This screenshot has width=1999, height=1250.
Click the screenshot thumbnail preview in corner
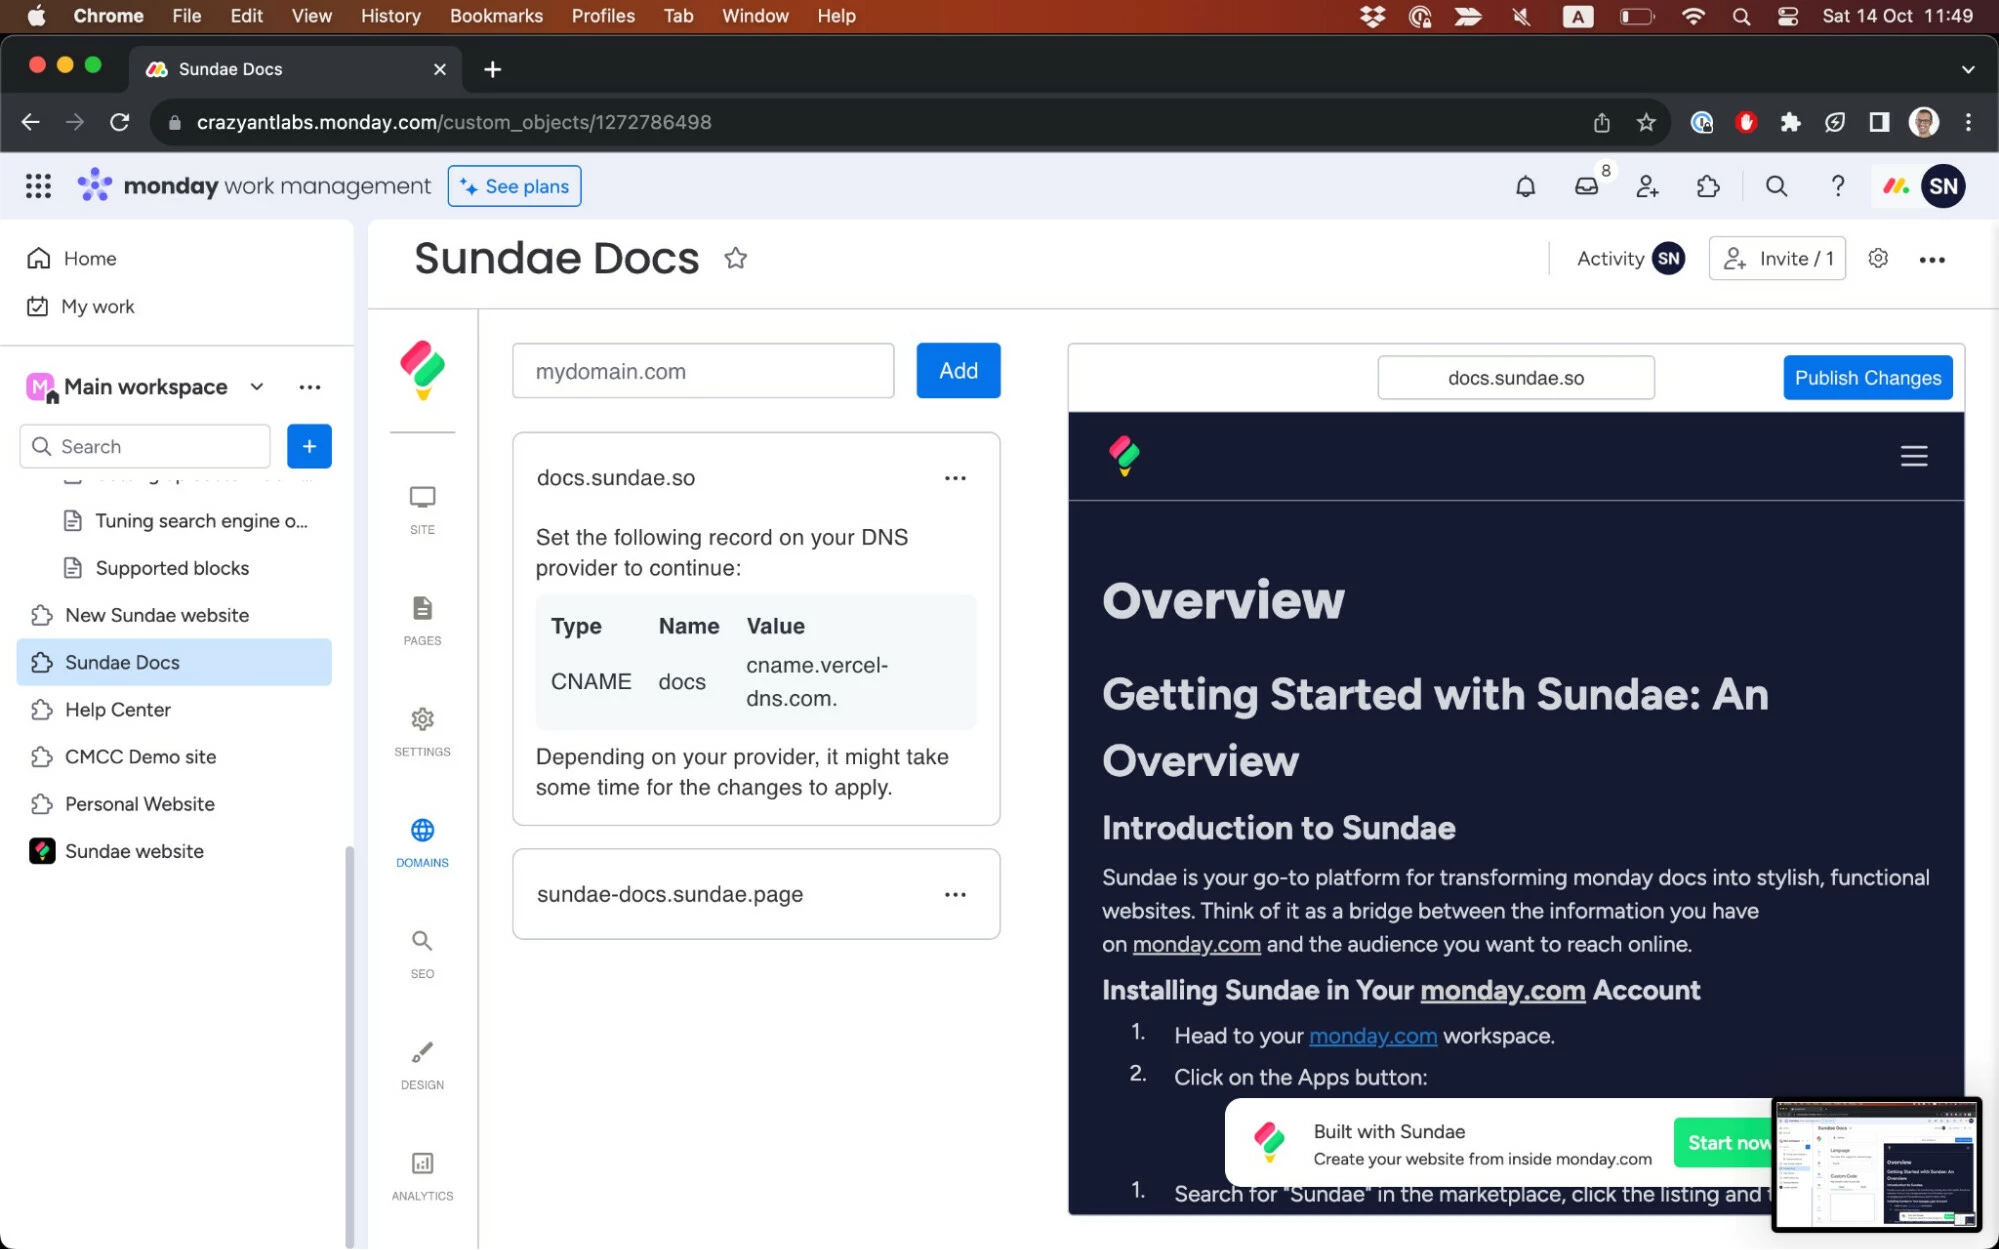[x=1876, y=1164]
